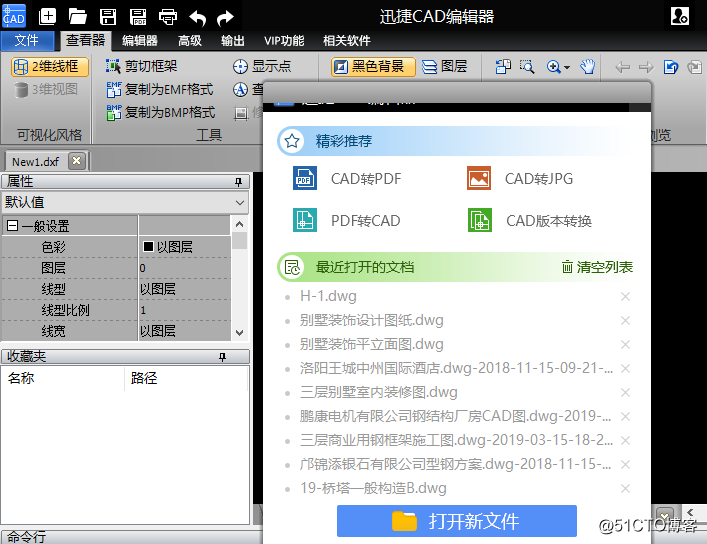Open the user account icon
Viewport: 707px width, 544px height.
(x=679, y=16)
